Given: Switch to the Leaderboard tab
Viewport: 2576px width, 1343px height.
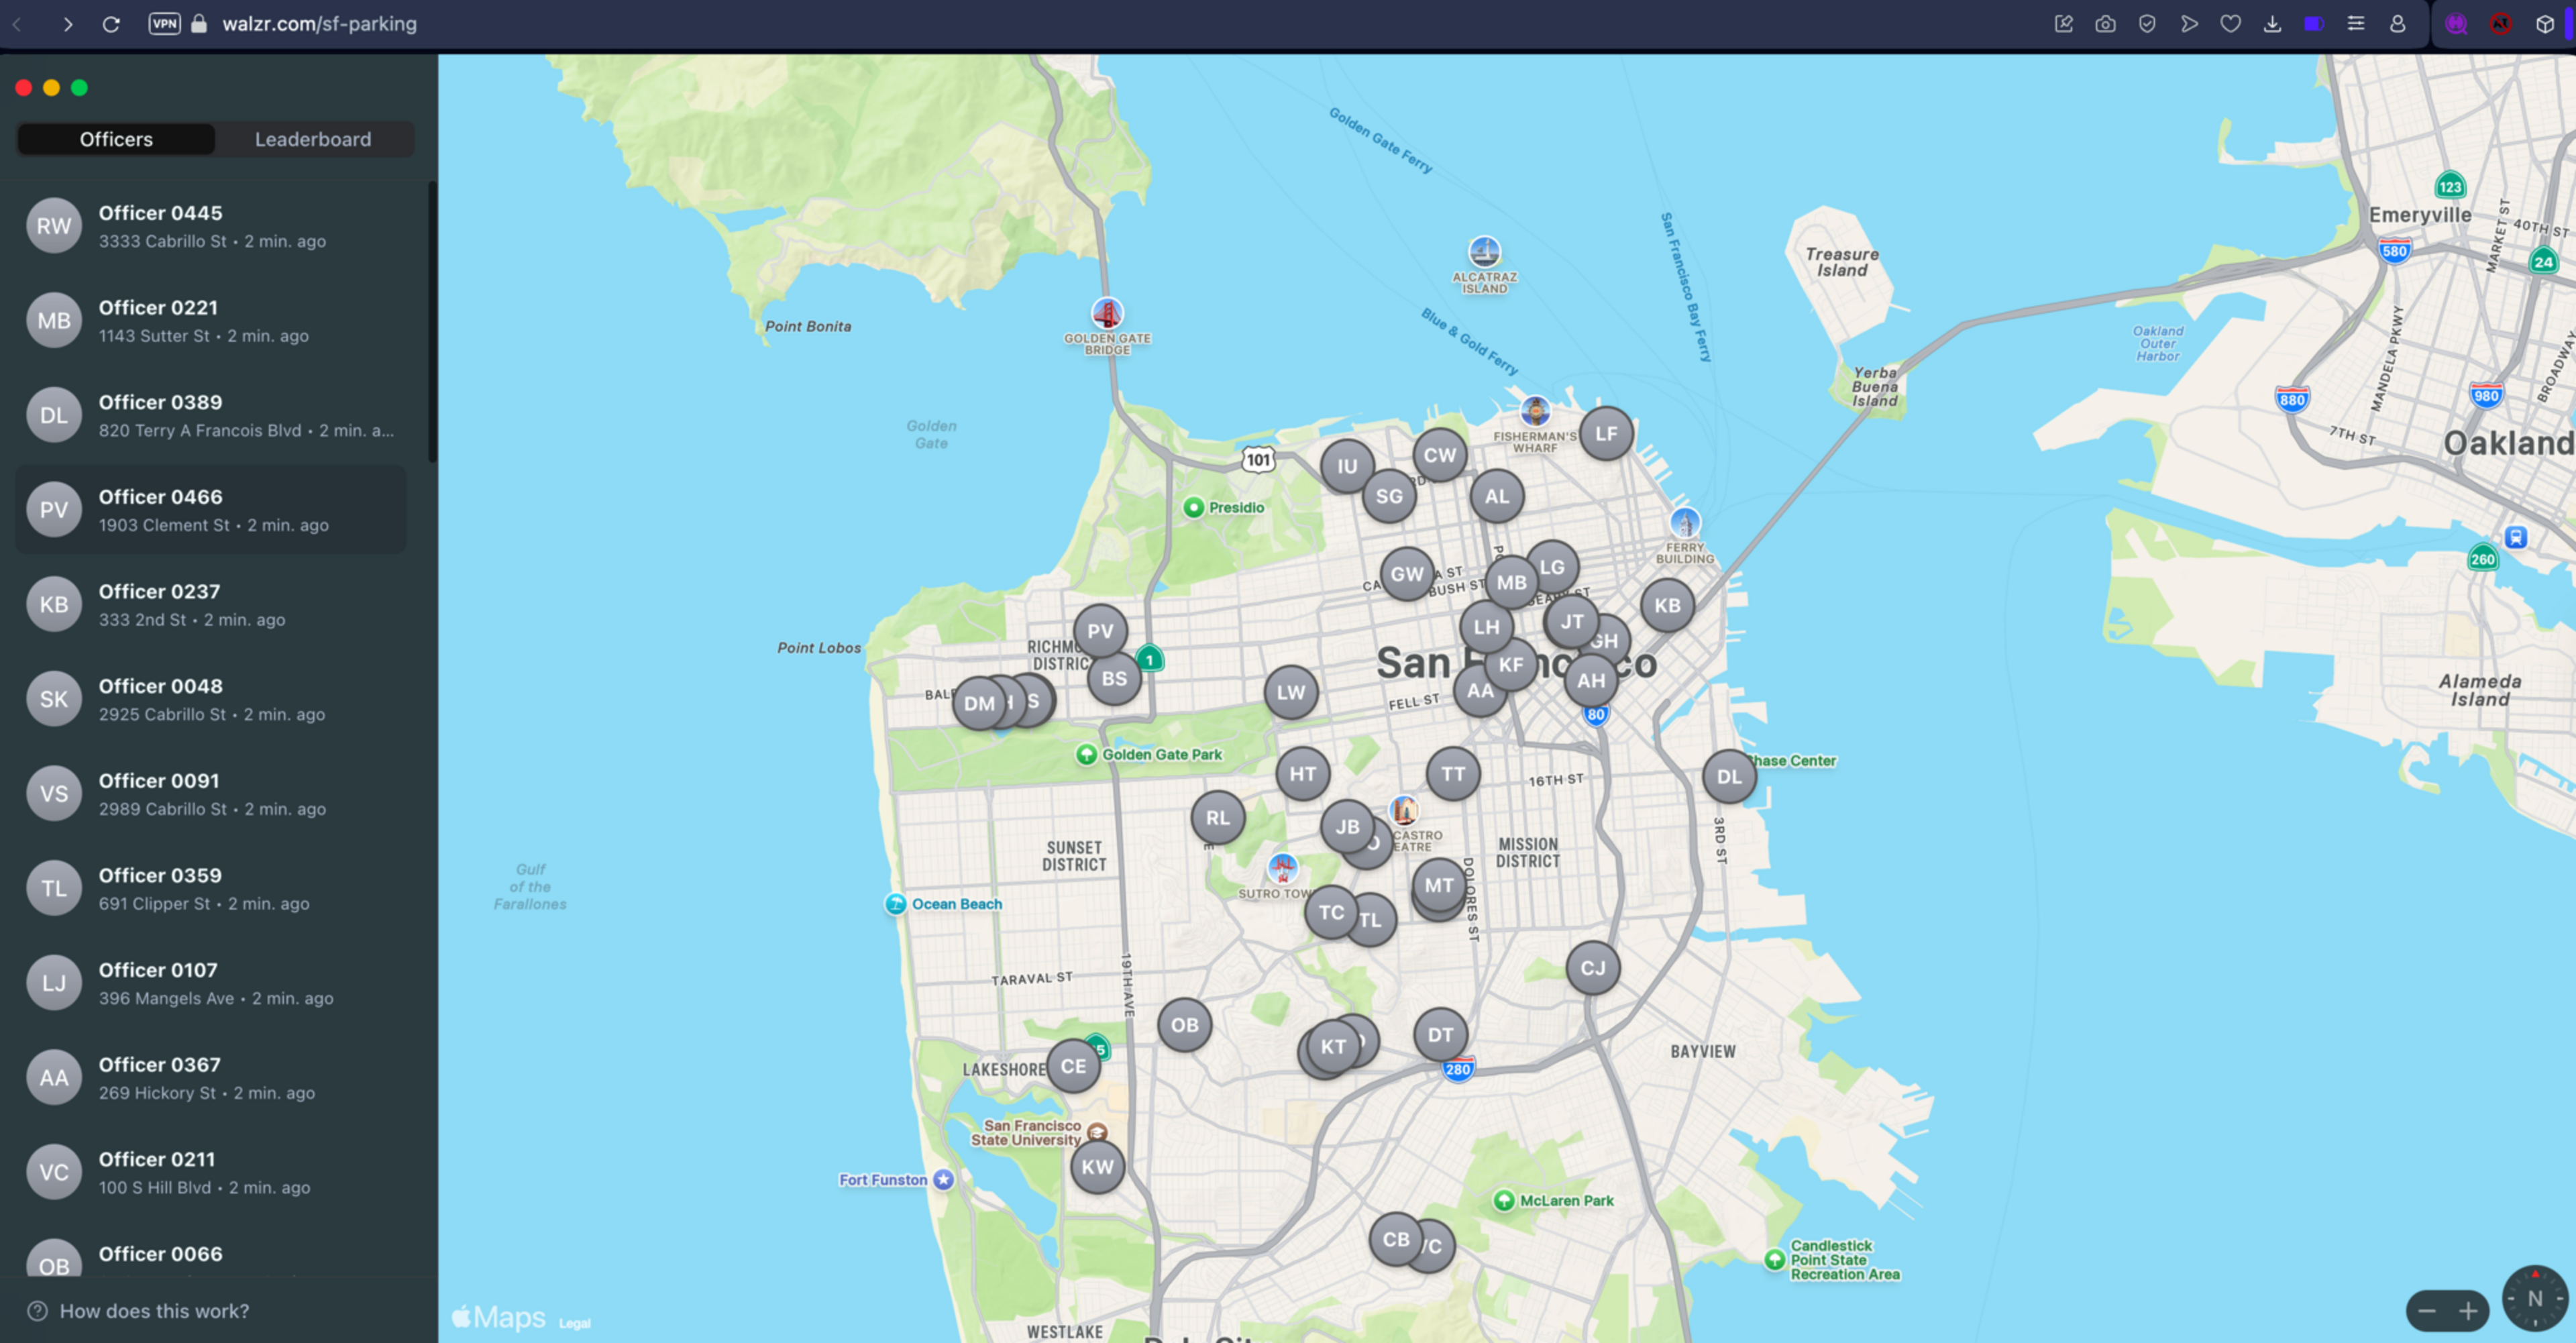Looking at the screenshot, I should pos(313,139).
